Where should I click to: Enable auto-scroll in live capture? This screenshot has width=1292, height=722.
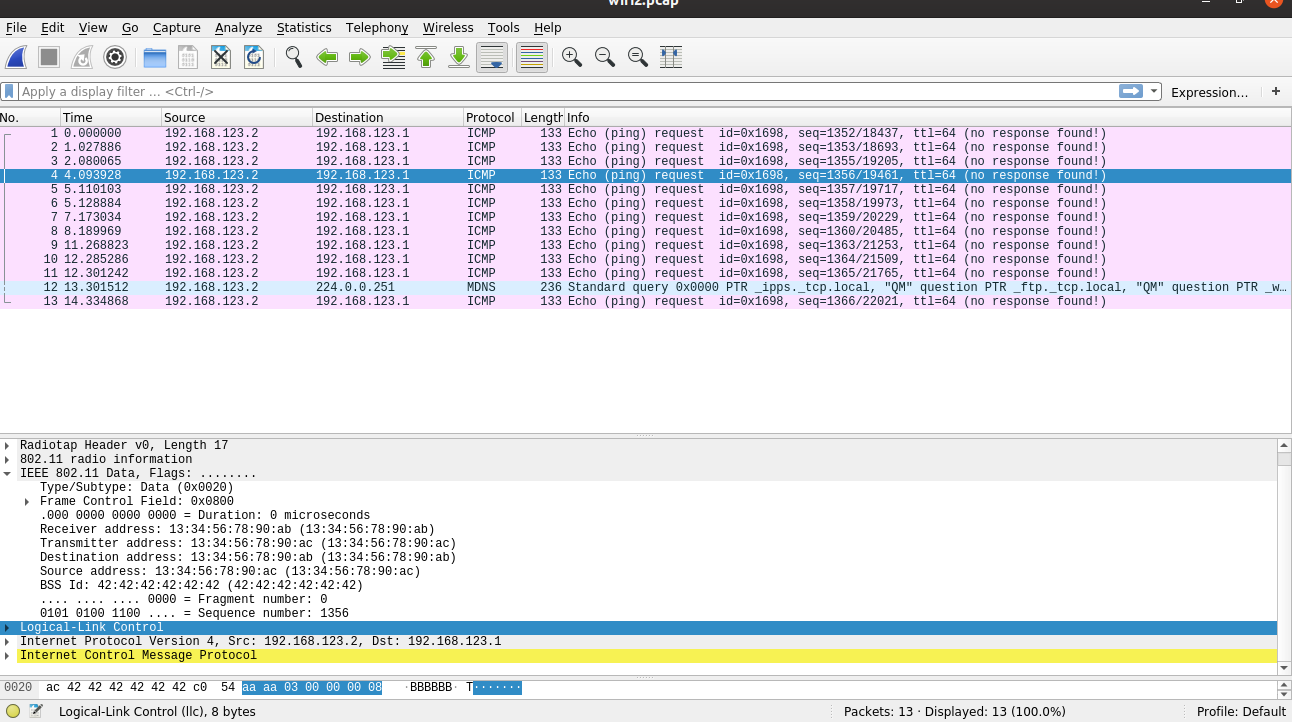[x=491, y=57]
